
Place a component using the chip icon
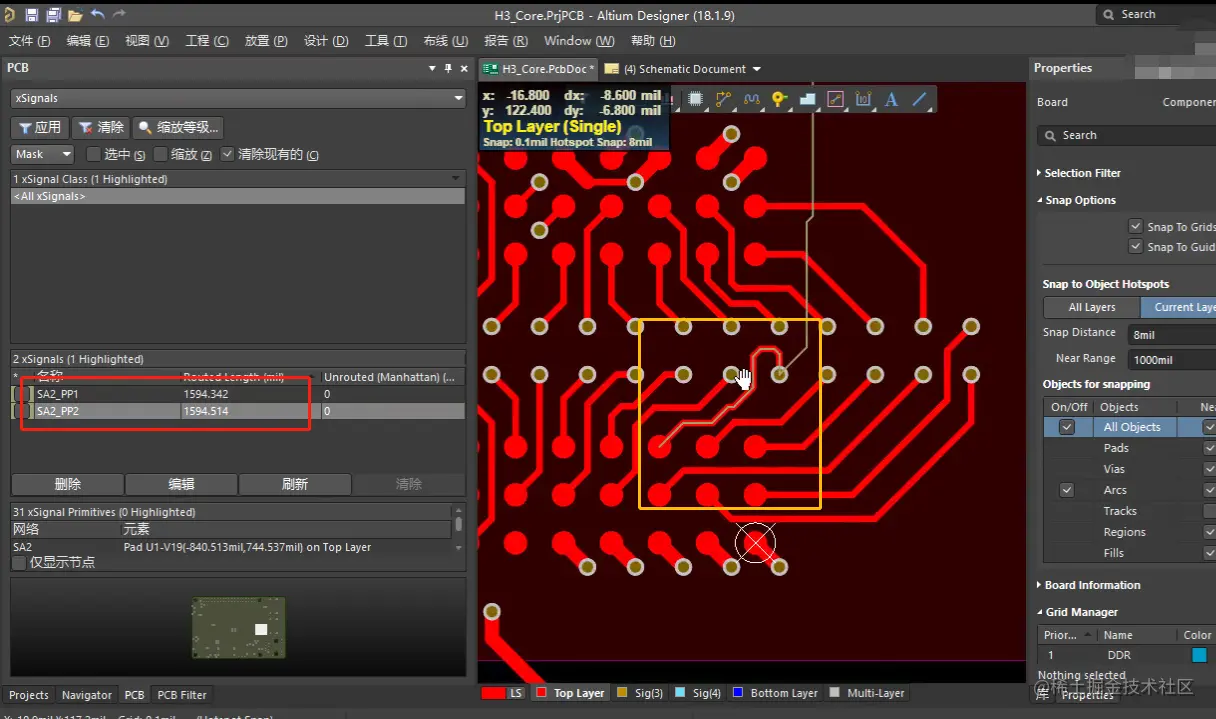(696, 99)
